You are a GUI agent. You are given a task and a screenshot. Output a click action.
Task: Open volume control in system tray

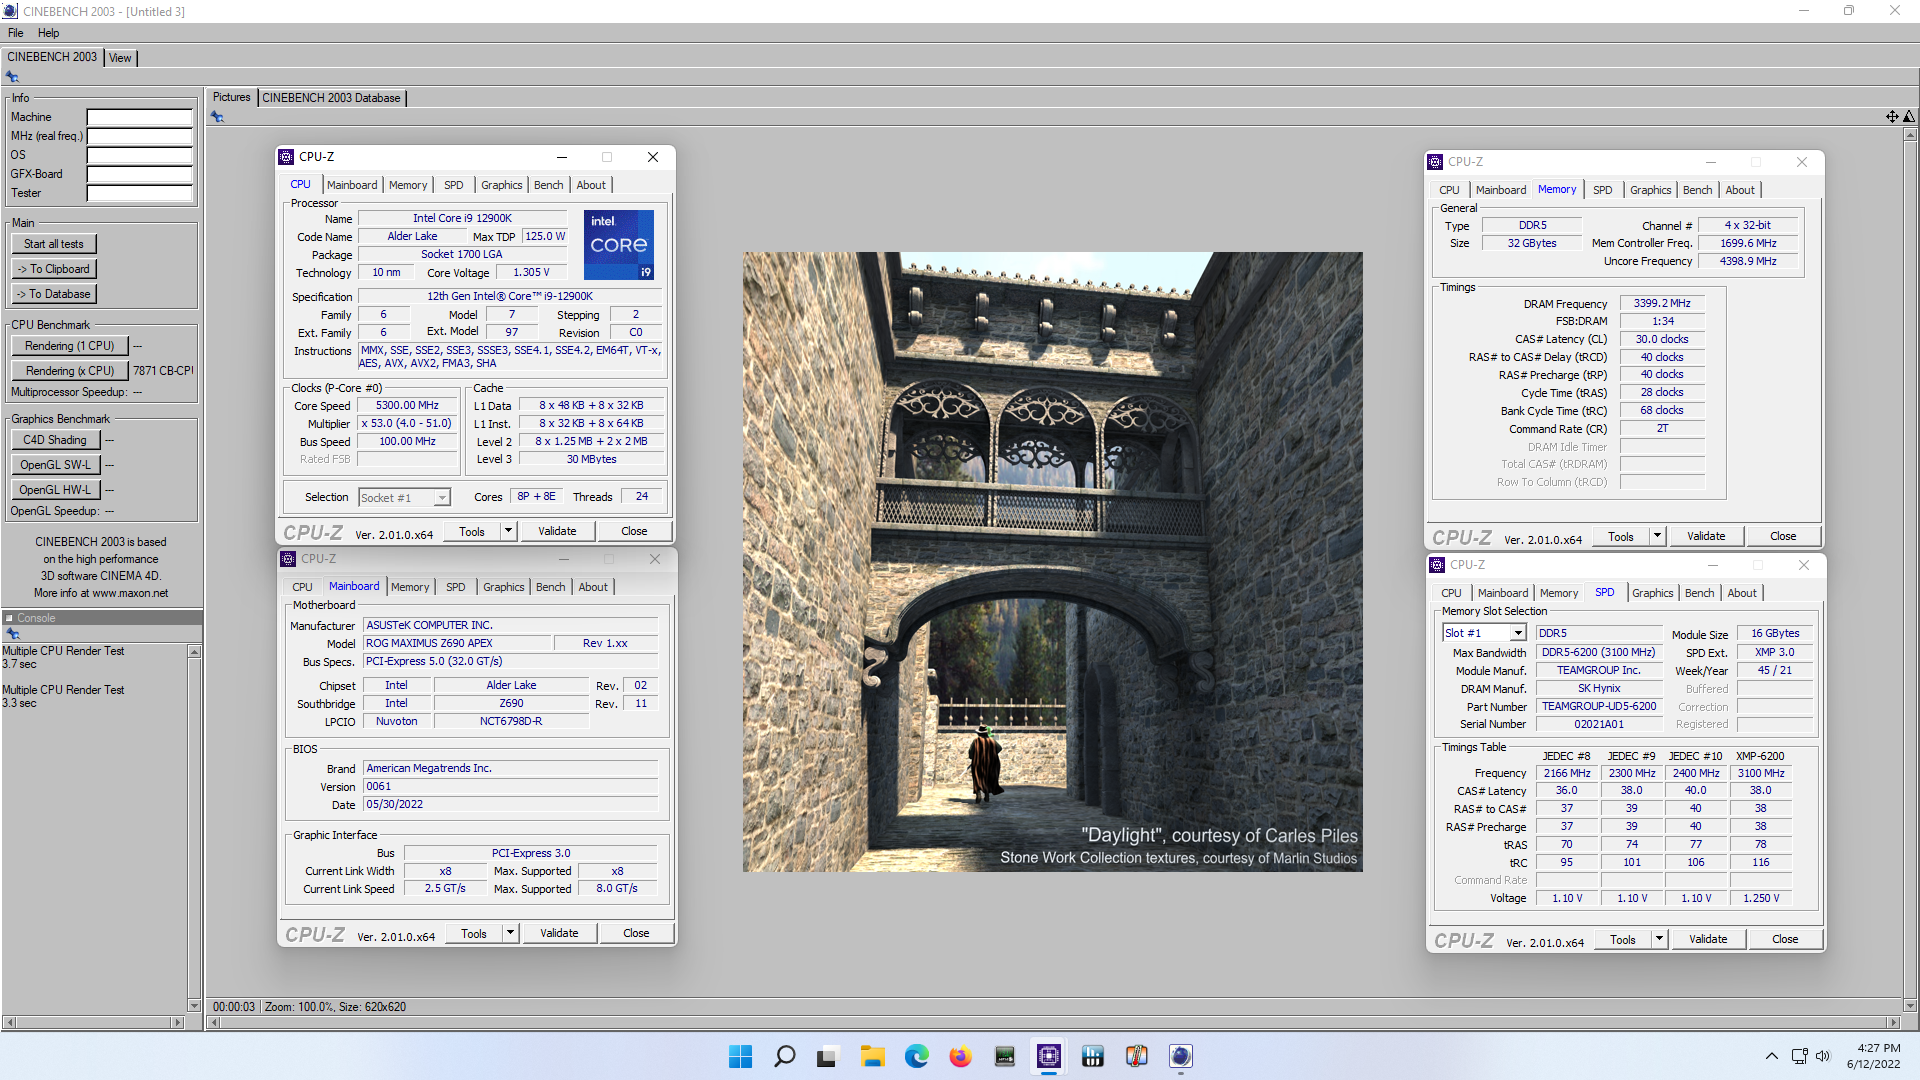(1823, 1056)
